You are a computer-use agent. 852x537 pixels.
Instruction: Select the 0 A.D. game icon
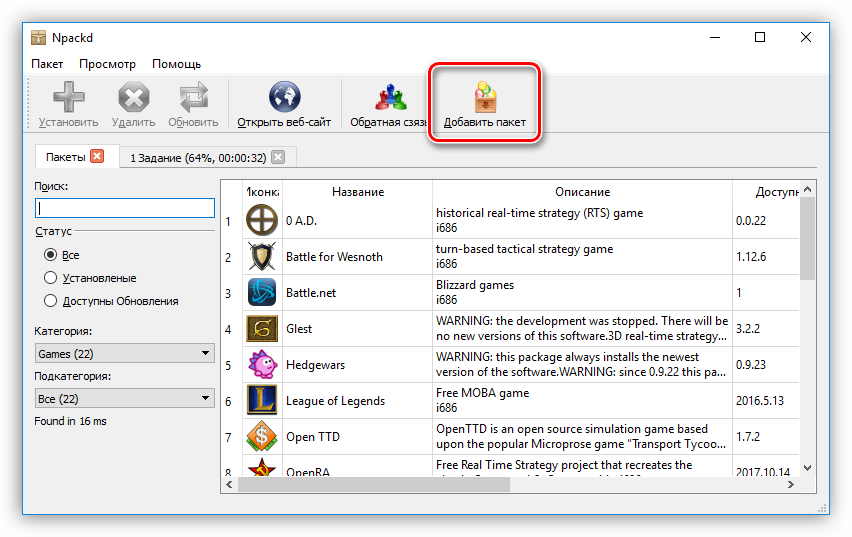click(x=262, y=220)
